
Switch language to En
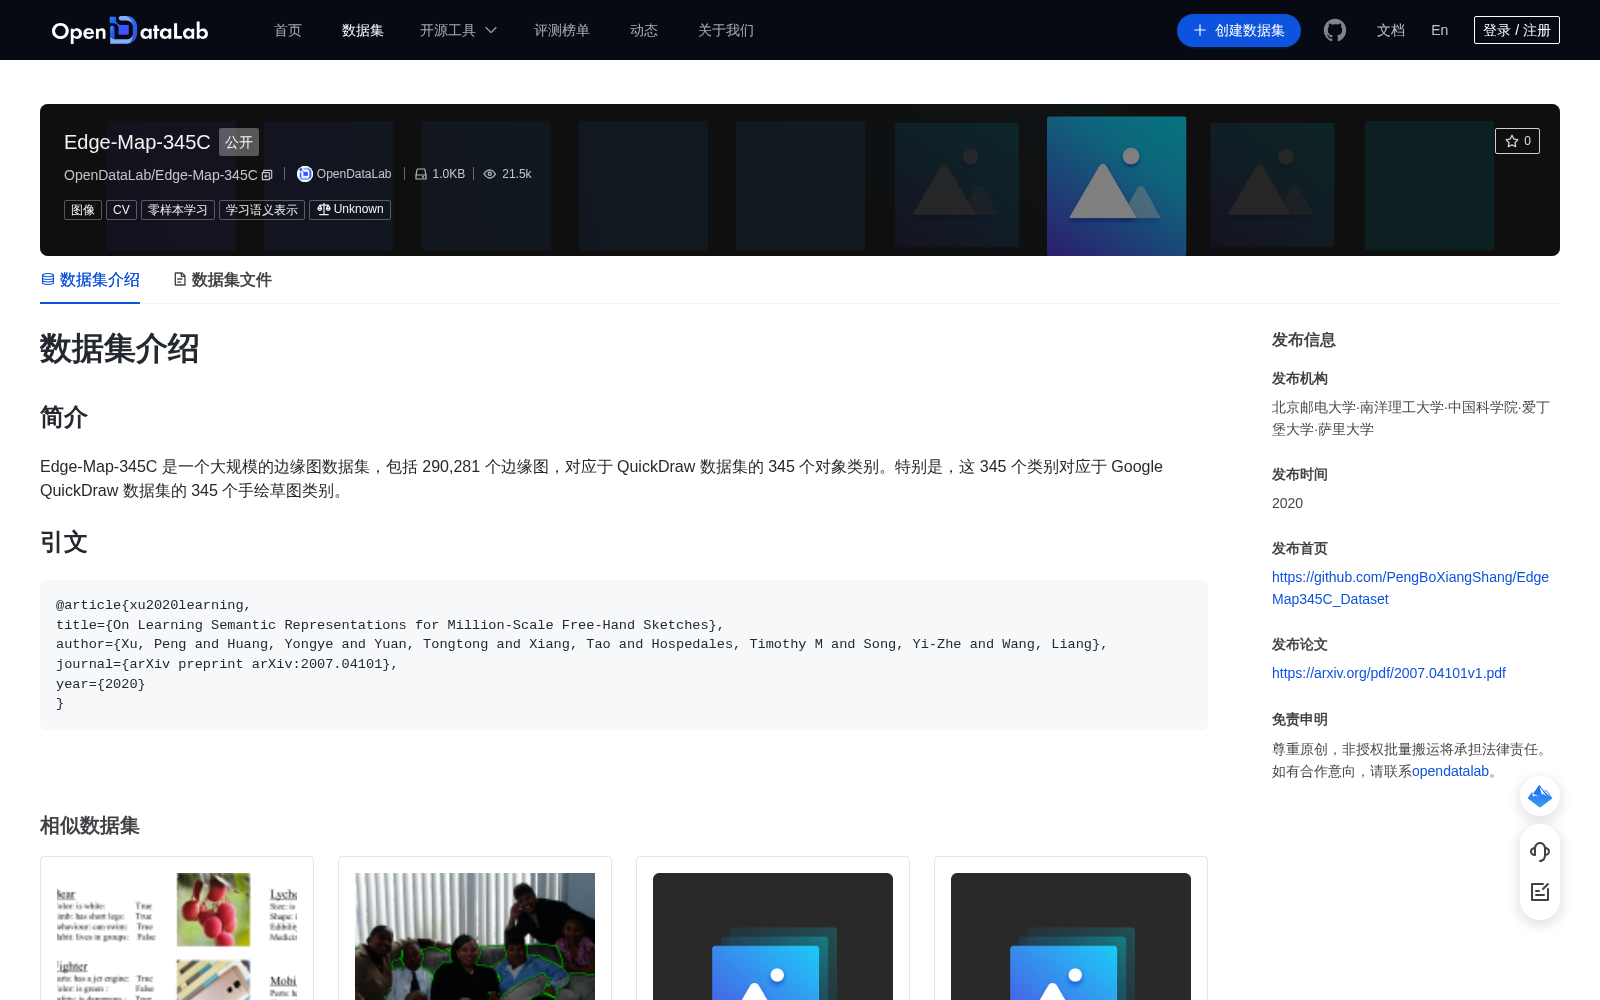(x=1440, y=30)
